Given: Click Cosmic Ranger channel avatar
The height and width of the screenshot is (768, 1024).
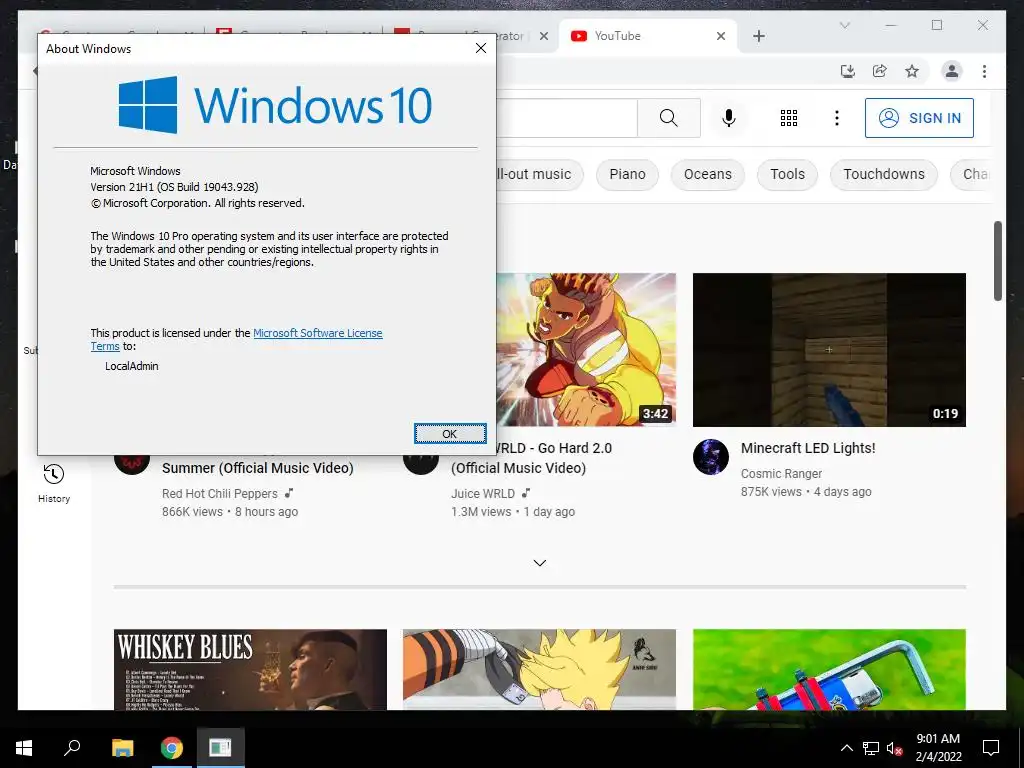Looking at the screenshot, I should pos(711,457).
